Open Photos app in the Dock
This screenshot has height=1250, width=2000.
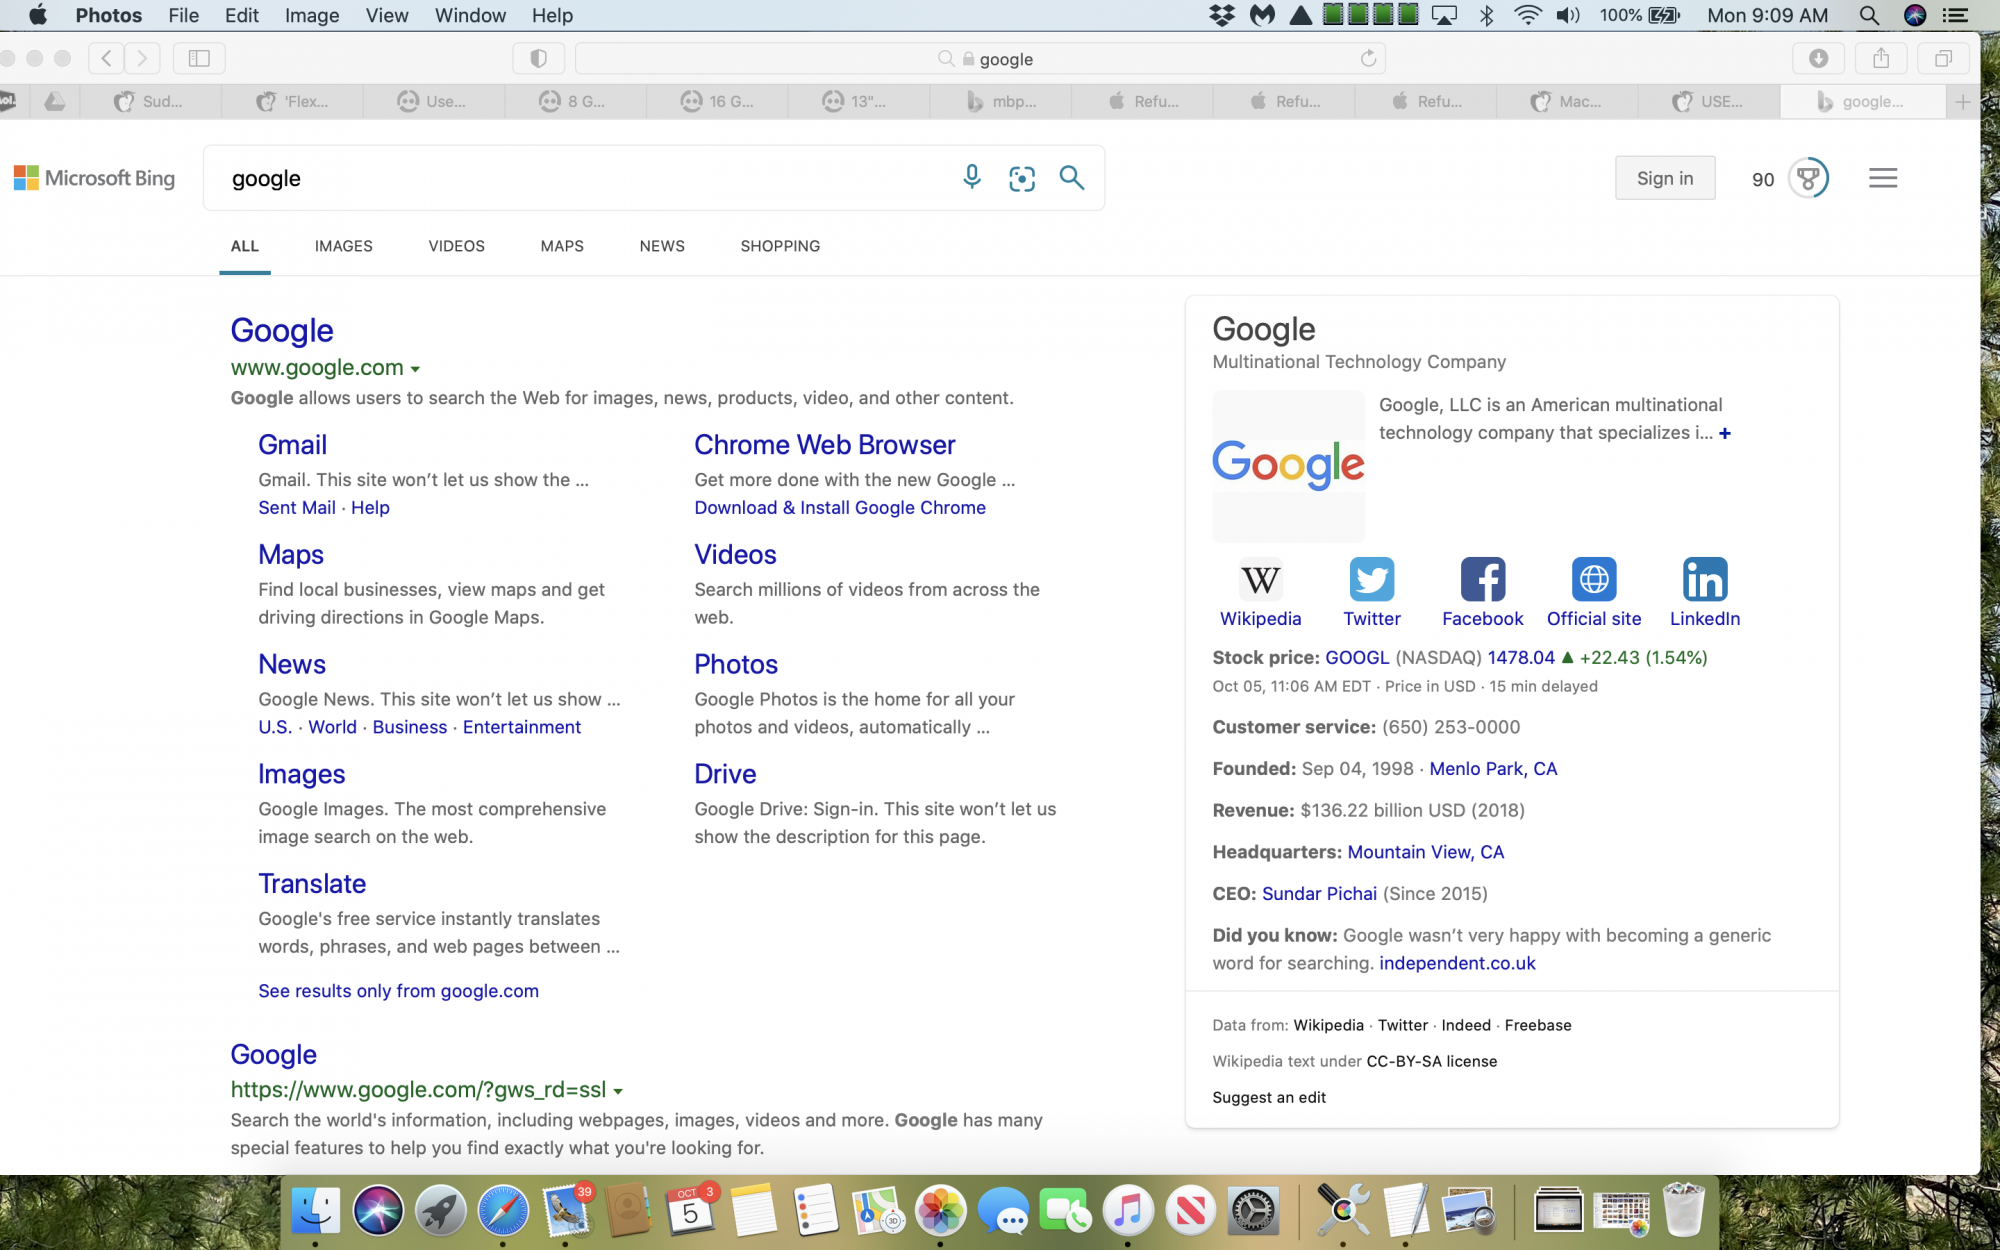tap(941, 1210)
